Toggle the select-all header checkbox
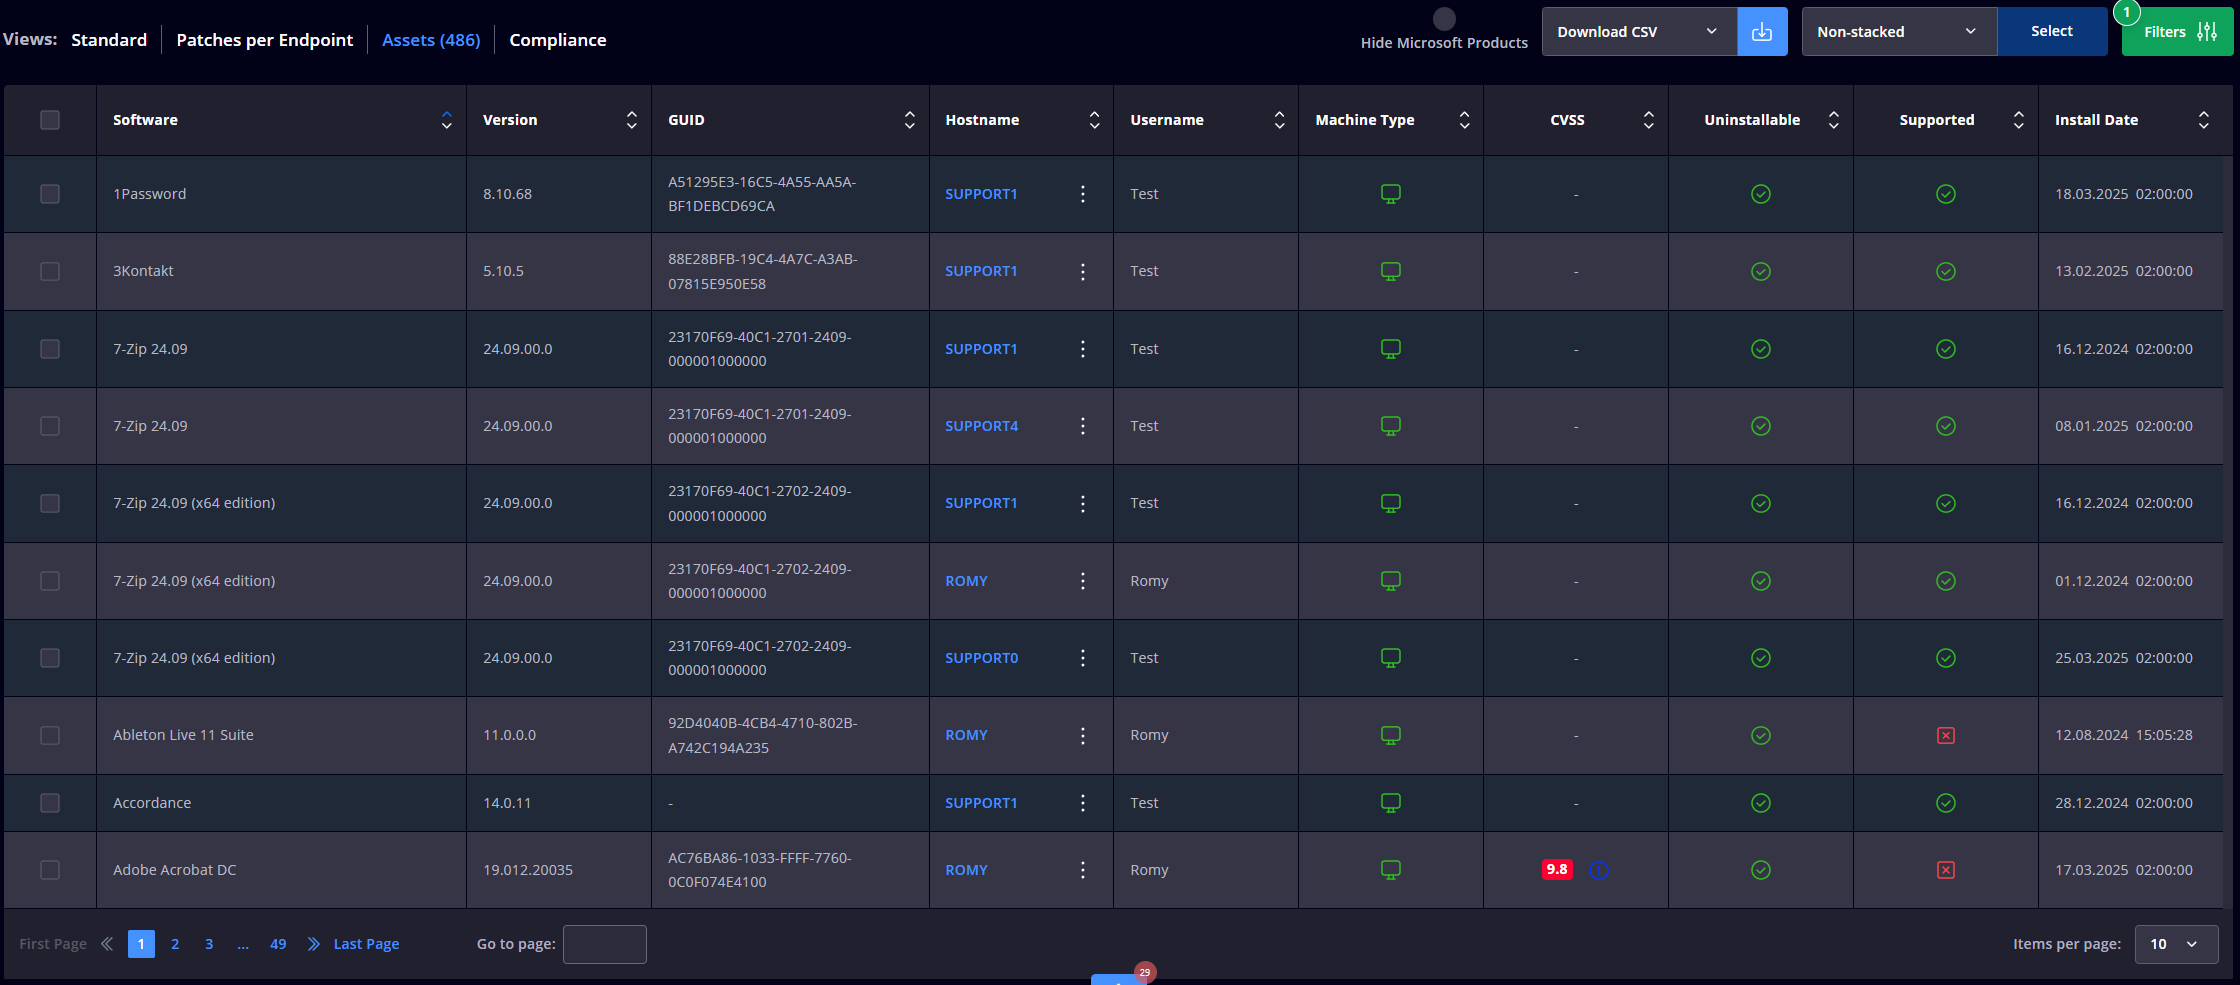 (x=50, y=120)
